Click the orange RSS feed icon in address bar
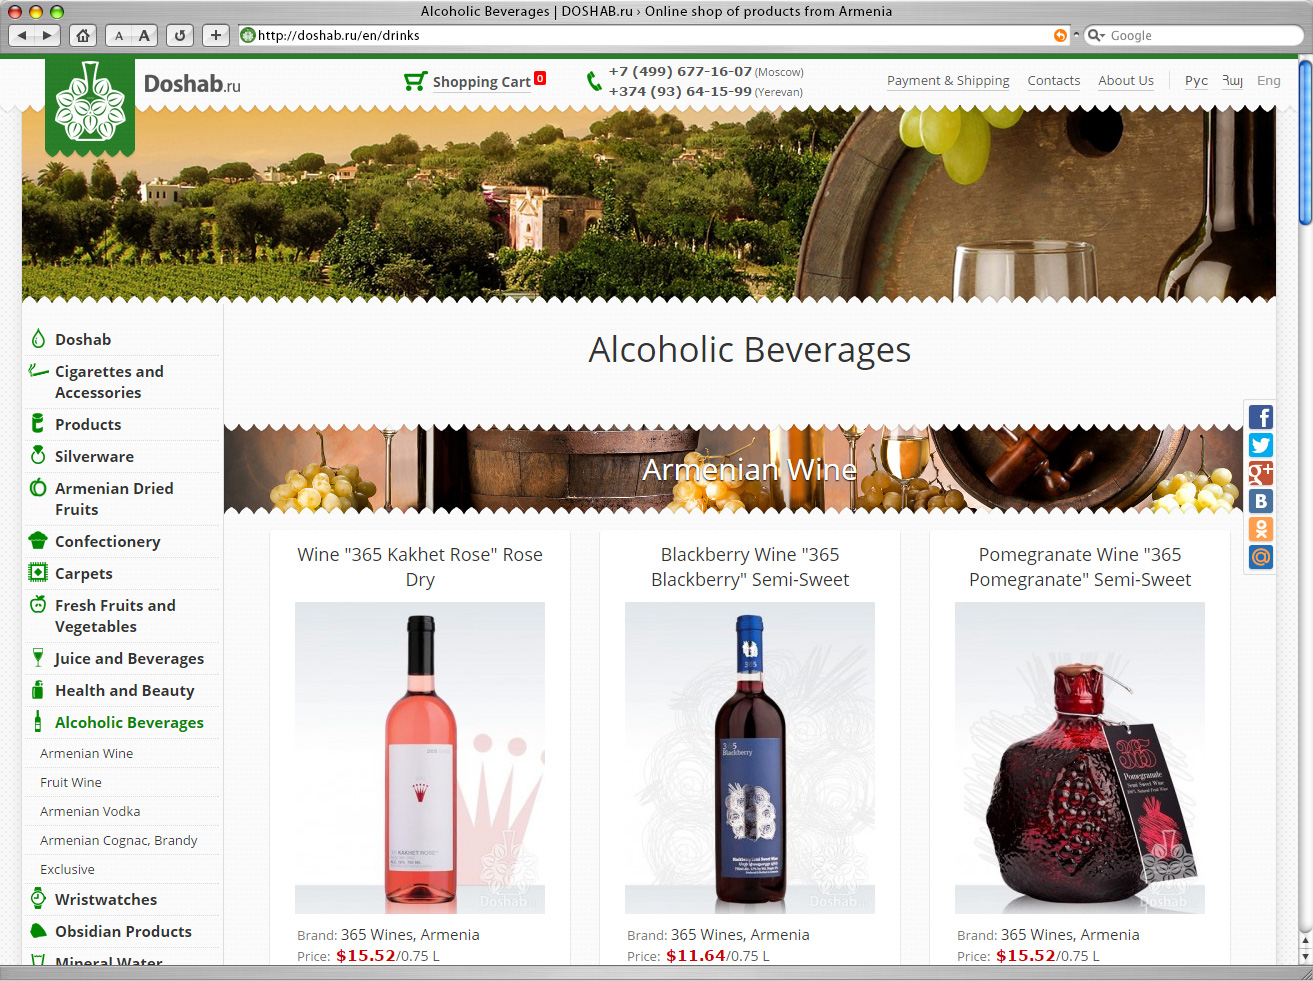Viewport: 1313px width, 981px height. tap(1060, 35)
